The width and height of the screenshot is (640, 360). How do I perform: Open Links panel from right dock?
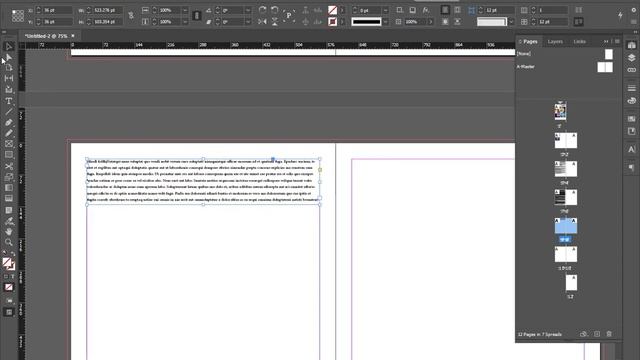(631, 70)
